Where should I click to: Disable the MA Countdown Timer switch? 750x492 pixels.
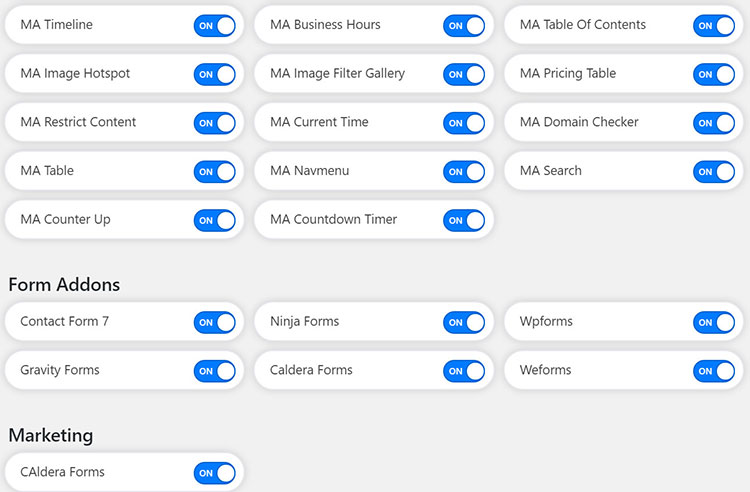point(464,220)
